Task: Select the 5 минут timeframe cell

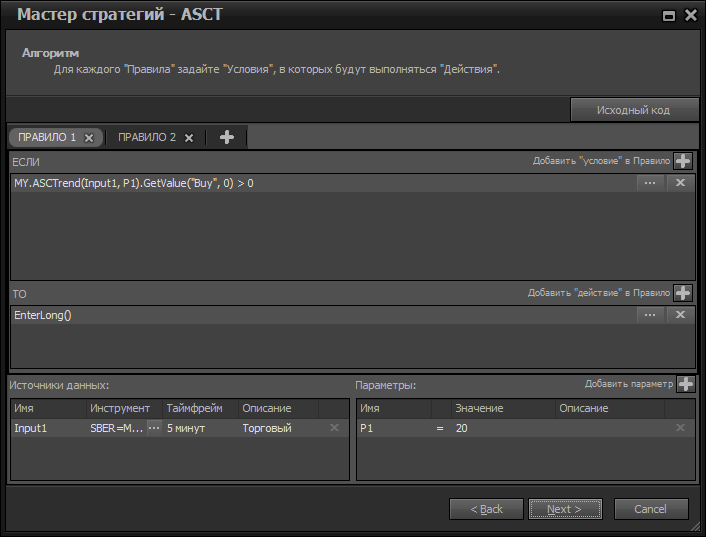Action: 200,428
